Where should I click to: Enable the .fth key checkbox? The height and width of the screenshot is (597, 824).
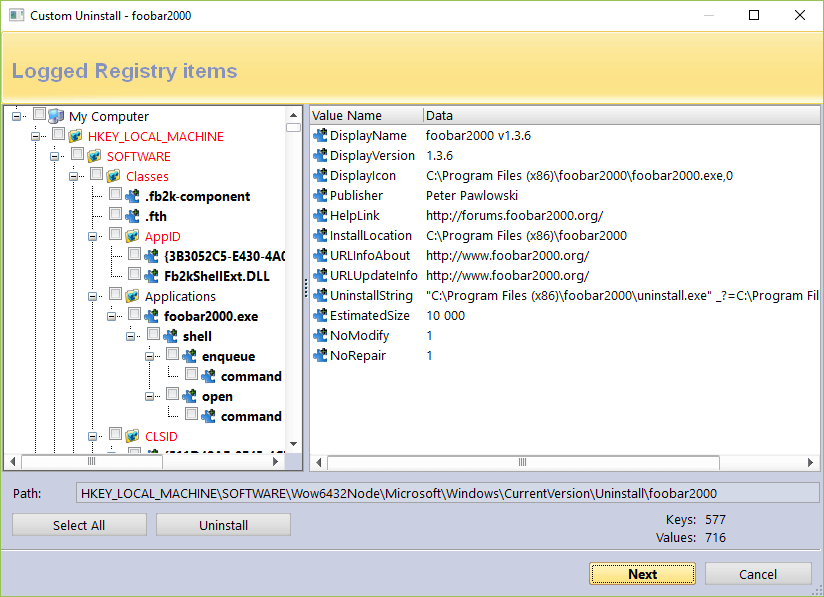(115, 213)
